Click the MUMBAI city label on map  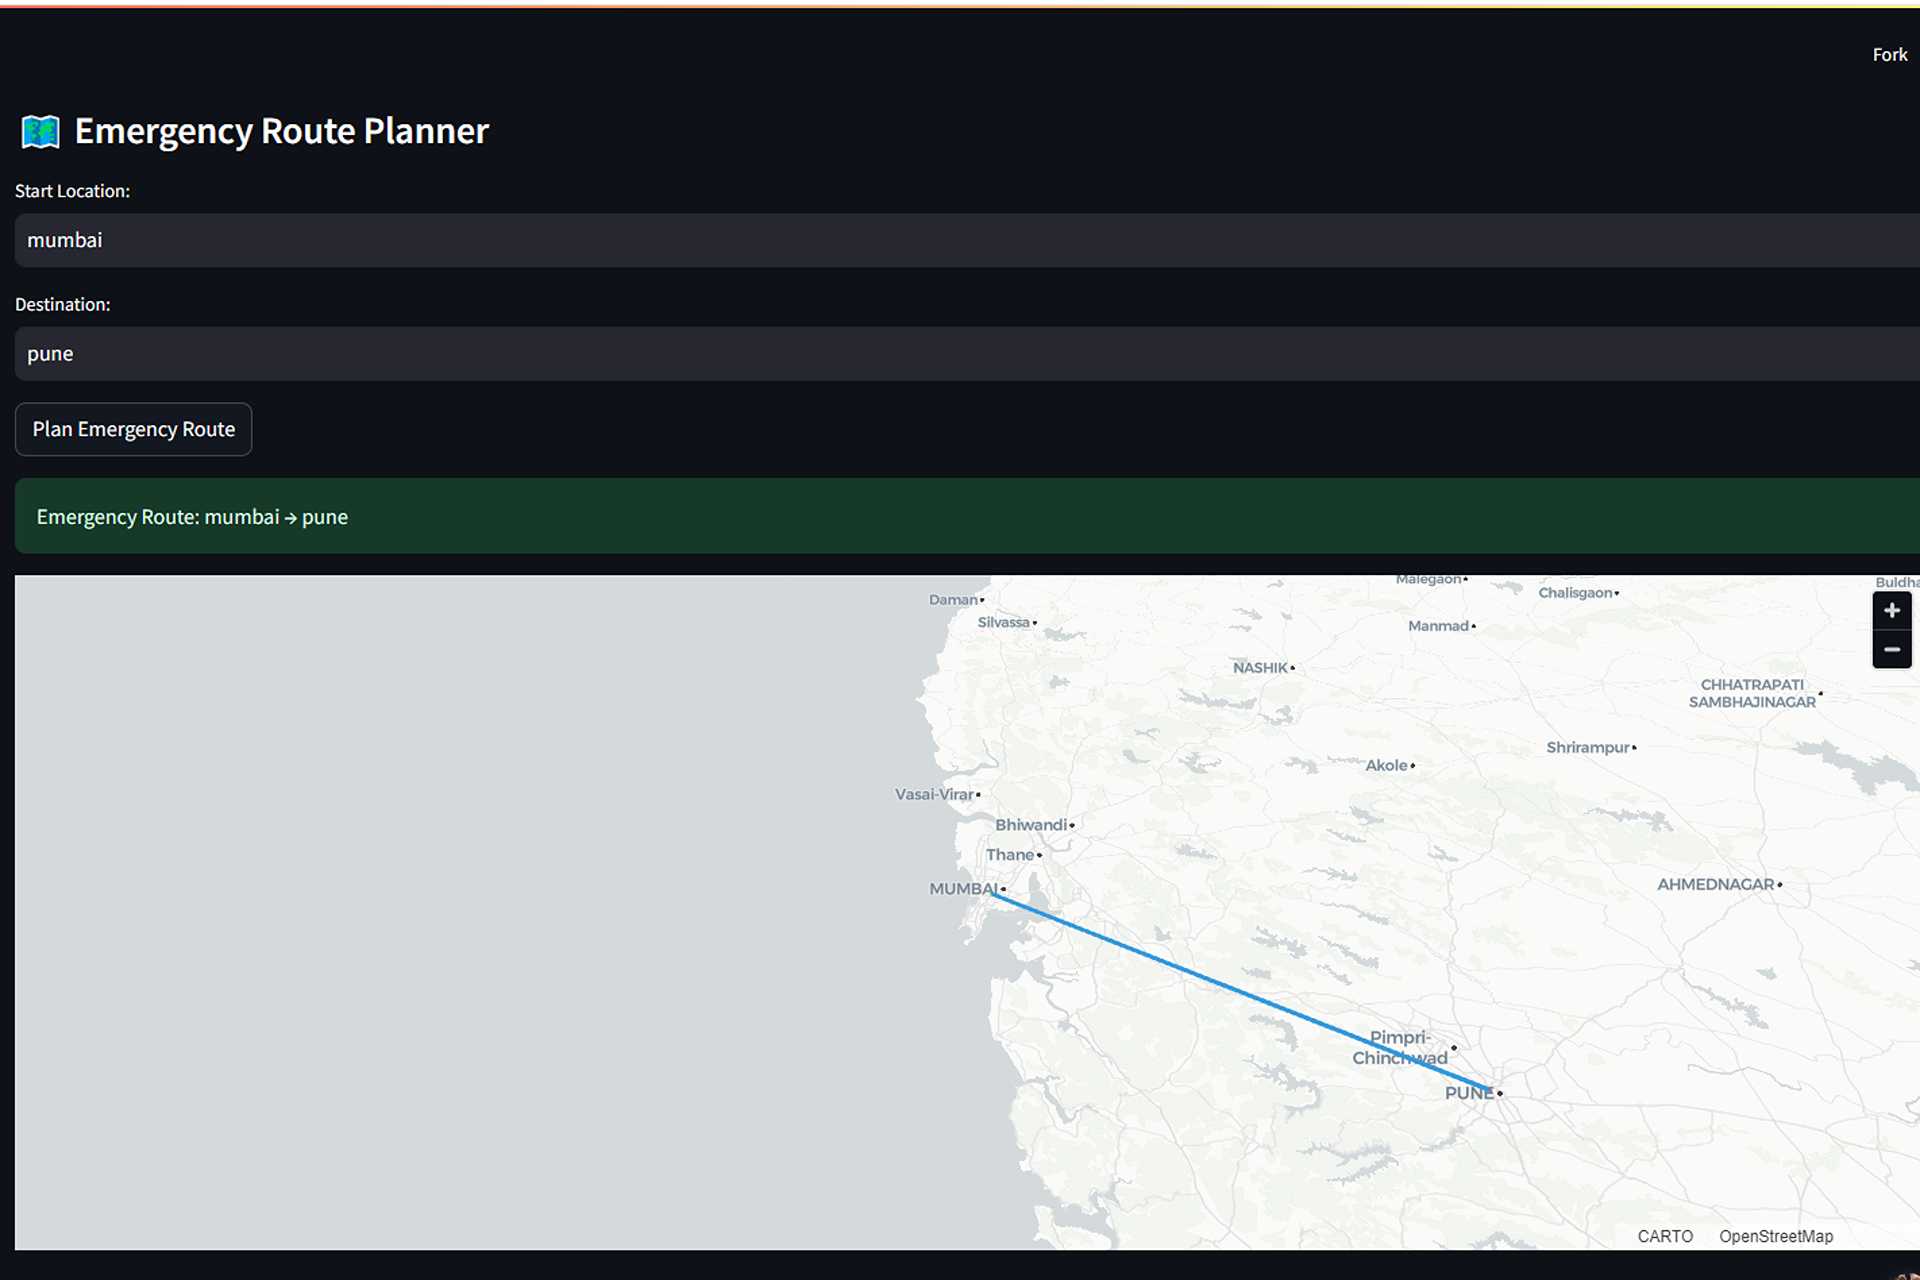(962, 889)
